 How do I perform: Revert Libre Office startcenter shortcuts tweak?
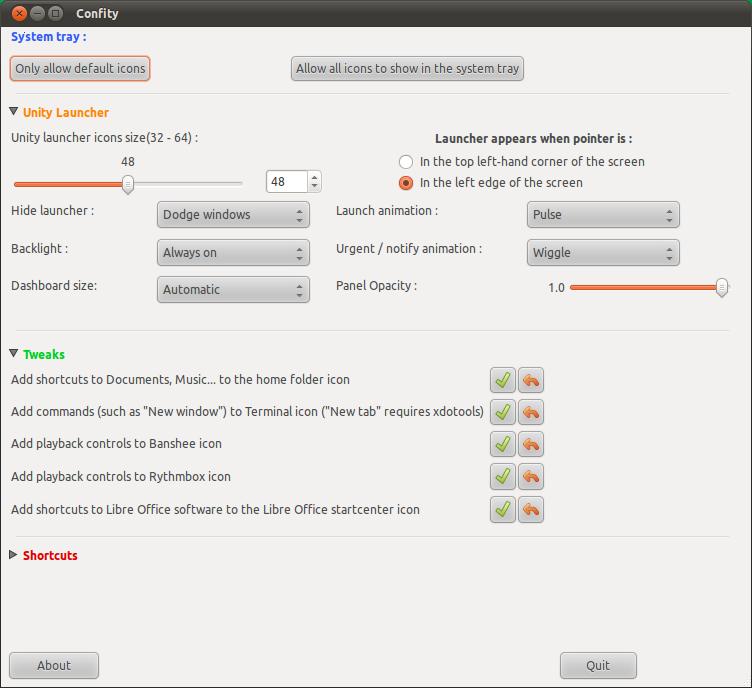[531, 509]
